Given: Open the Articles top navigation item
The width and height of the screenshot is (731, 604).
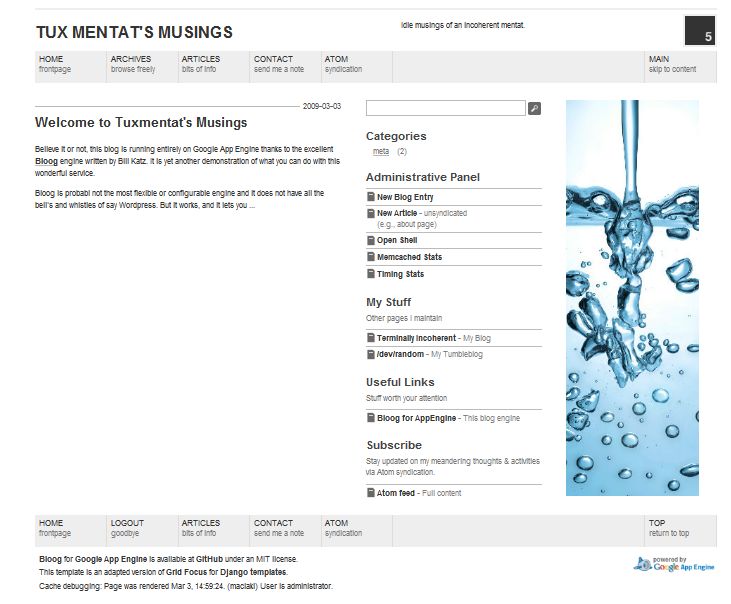Looking at the screenshot, I should [x=201, y=65].
